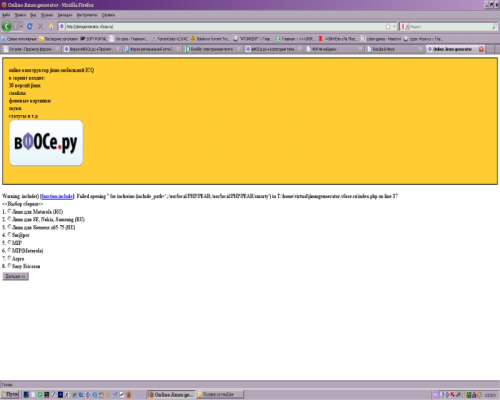Switch to Online Jimm generator taskbar button
This screenshot has width=500, height=400.
pos(171,394)
